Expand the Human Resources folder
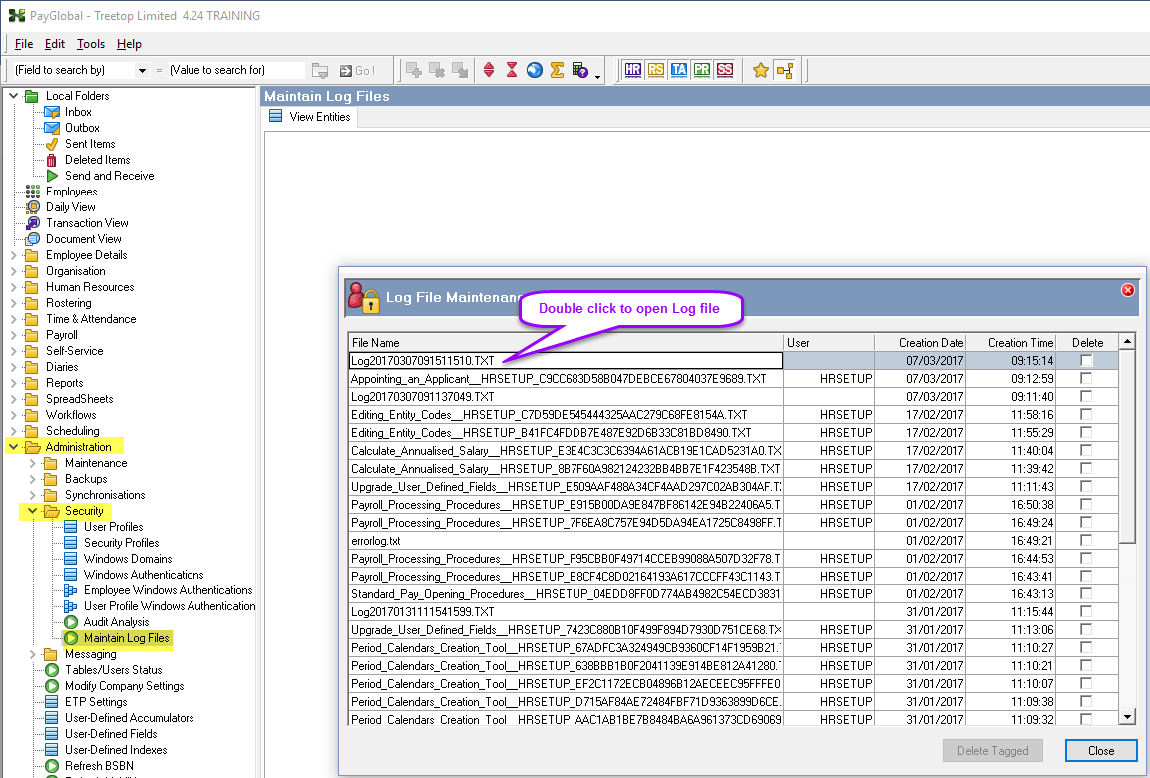1150x778 pixels. click(x=13, y=287)
